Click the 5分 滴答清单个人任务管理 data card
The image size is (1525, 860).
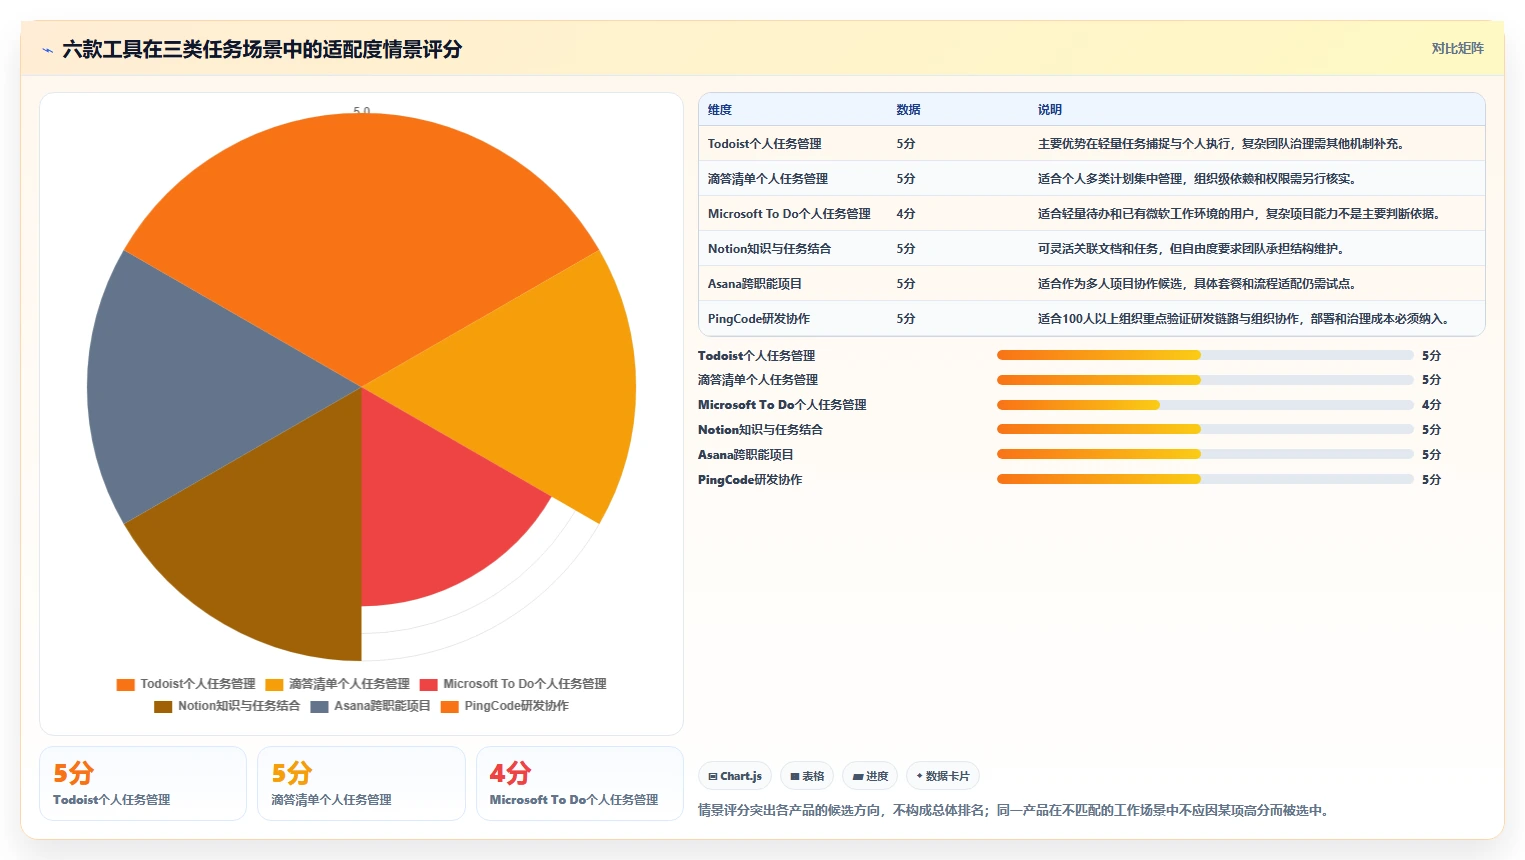pos(361,783)
